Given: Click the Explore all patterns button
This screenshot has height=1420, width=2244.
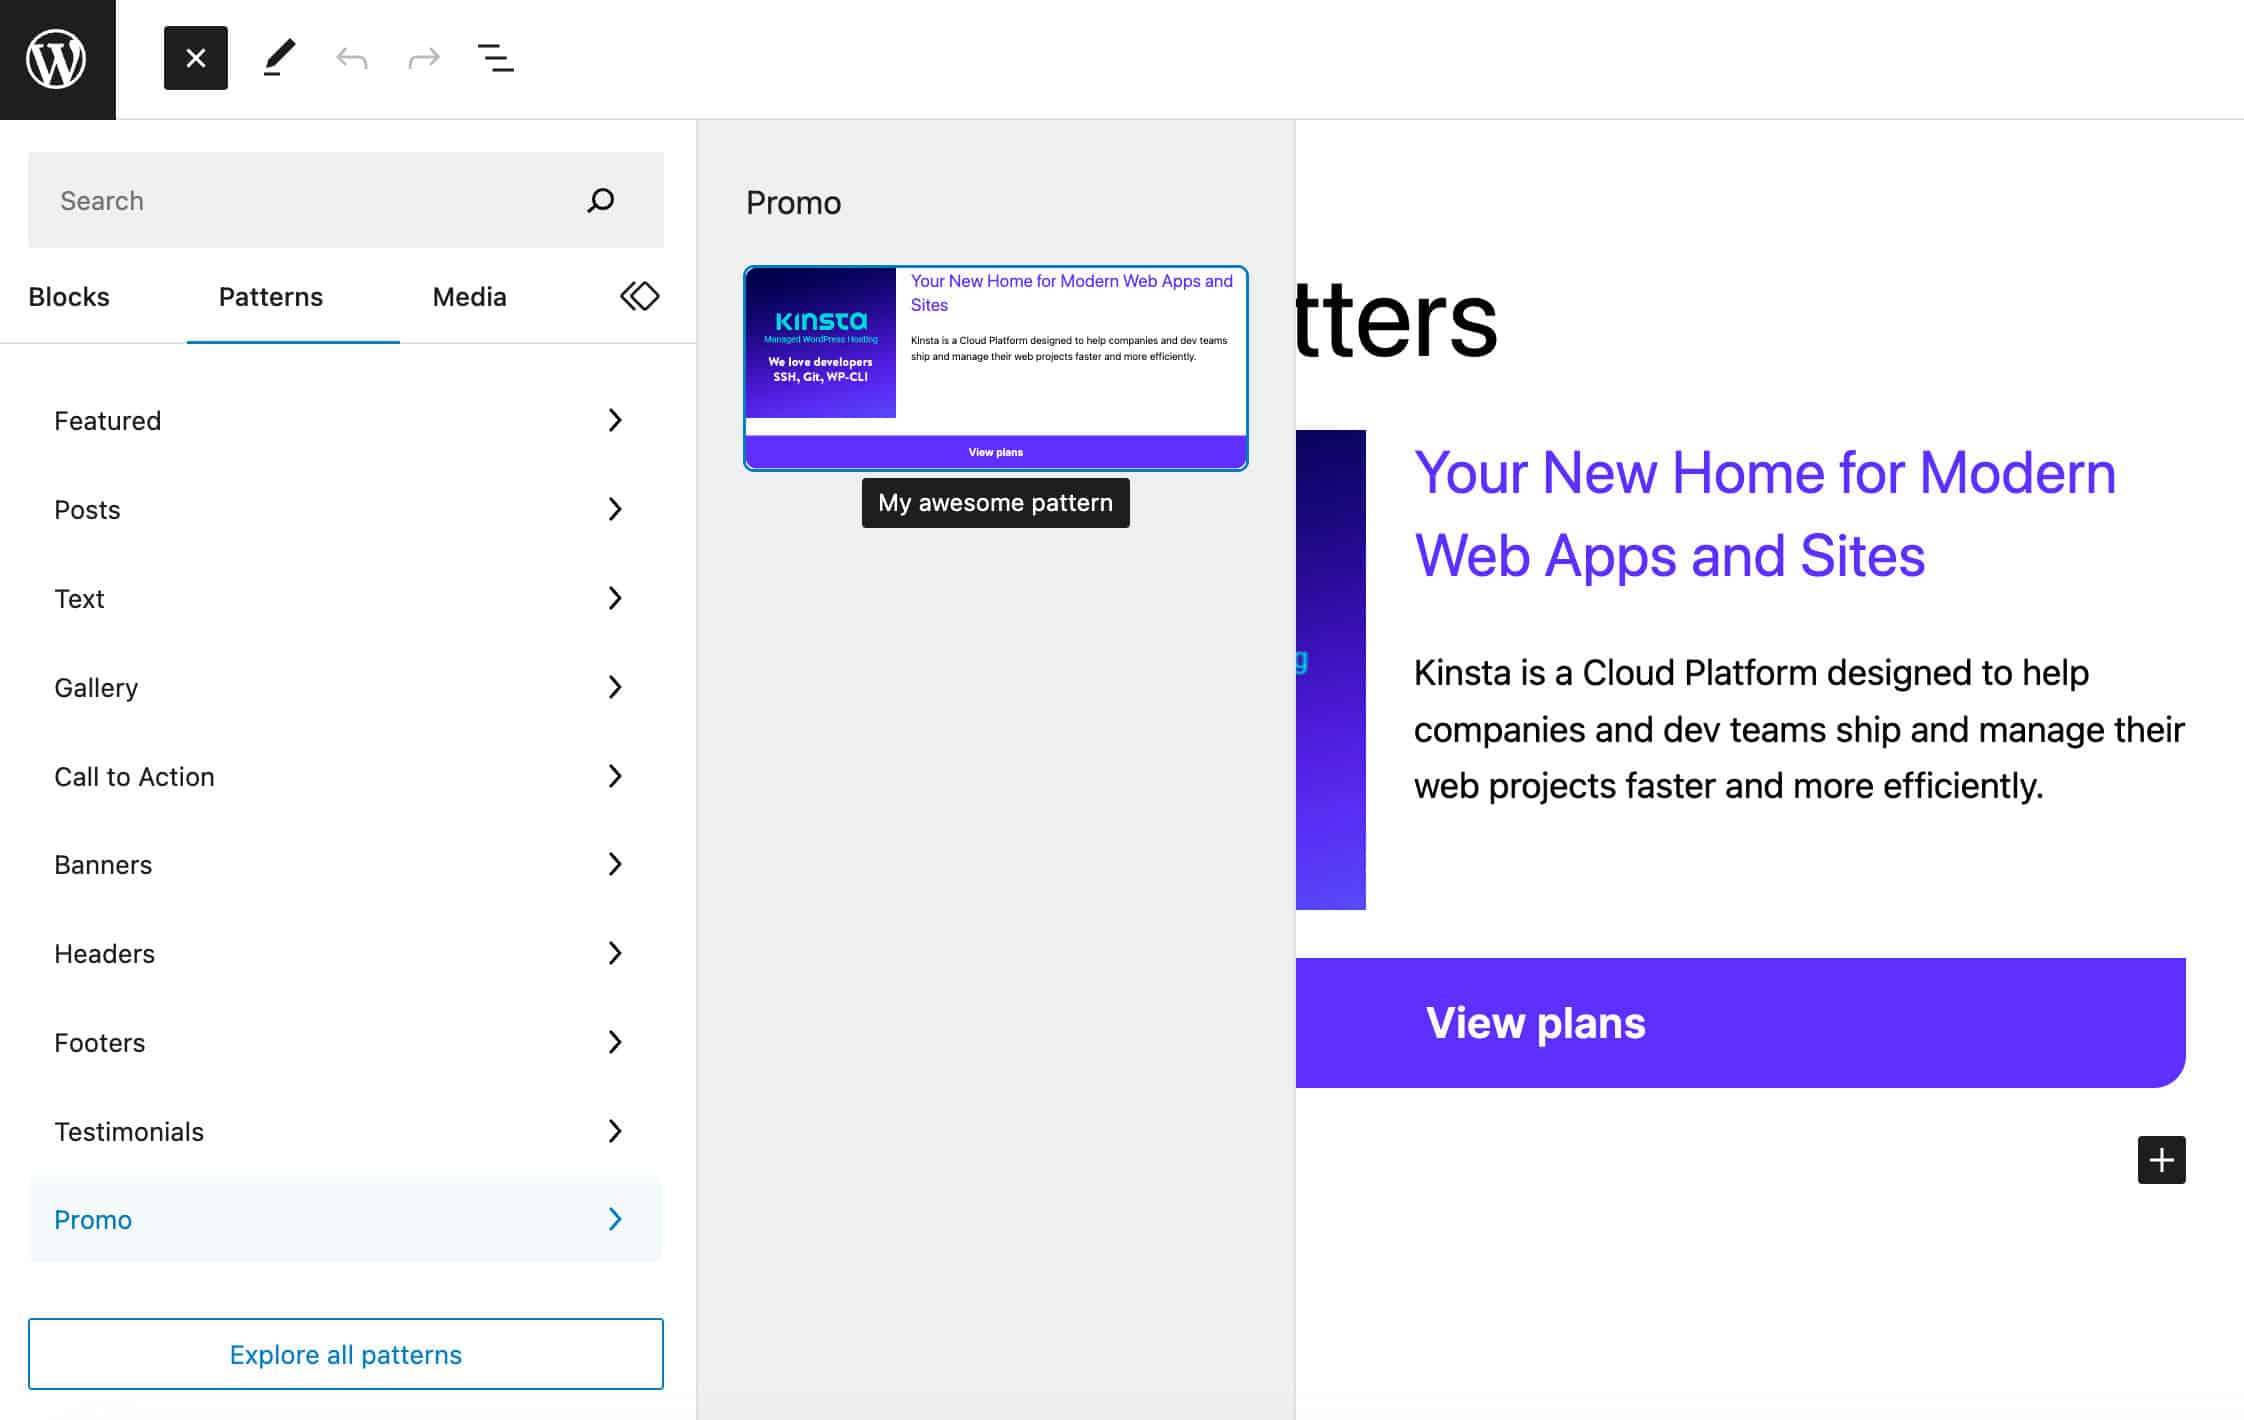Looking at the screenshot, I should [x=345, y=1353].
